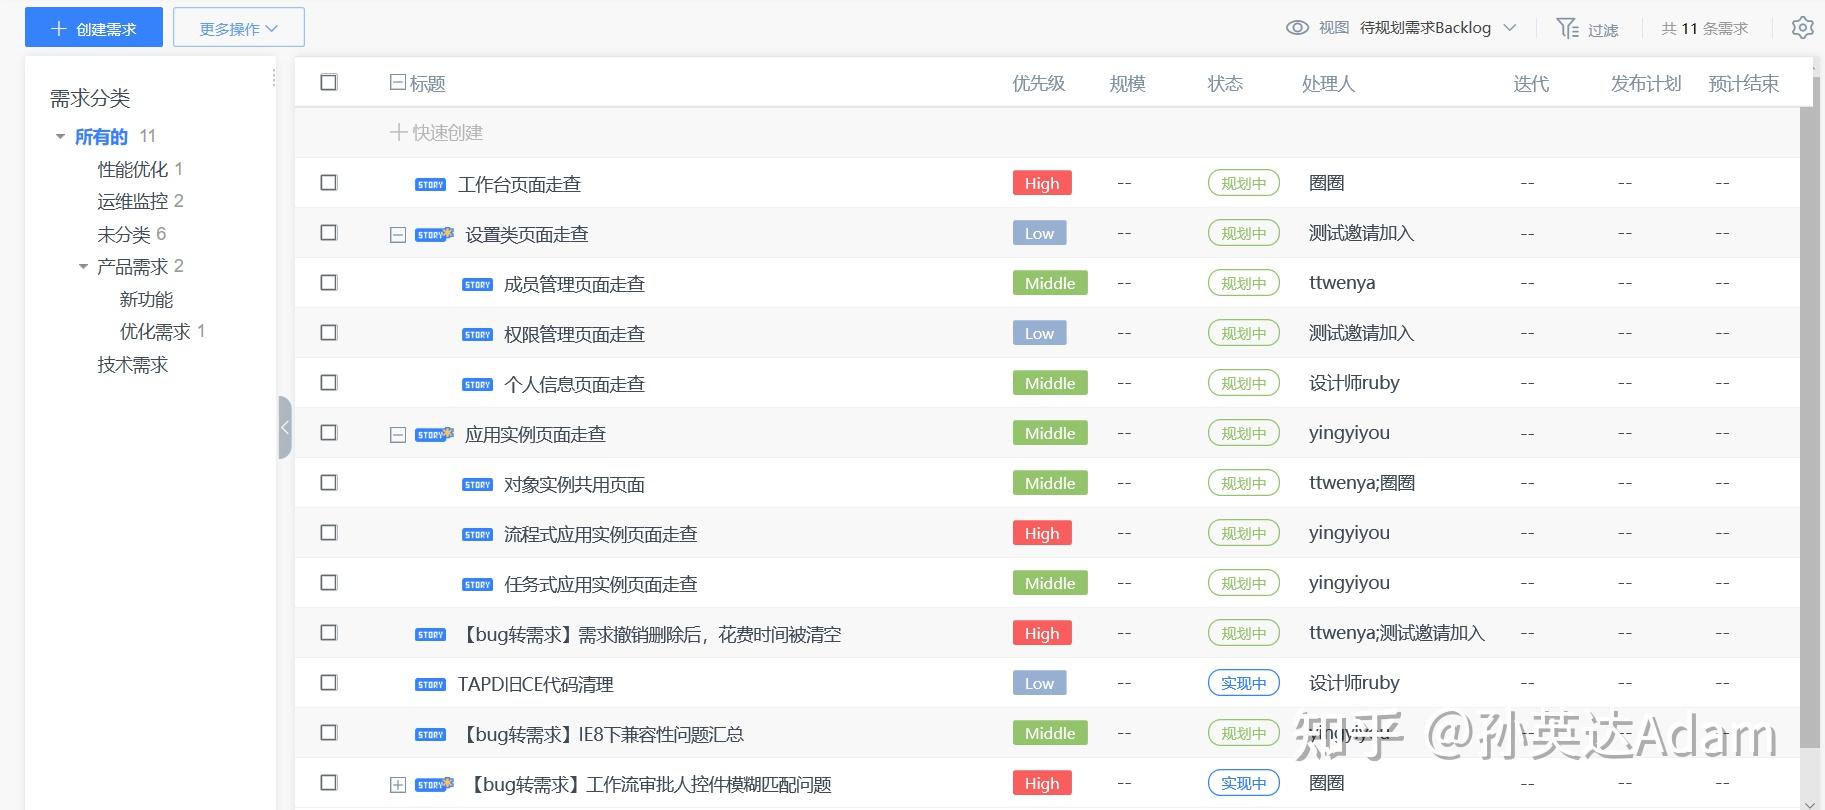Select 运维监控 category in sidebar
This screenshot has width=1825, height=810.
point(132,201)
